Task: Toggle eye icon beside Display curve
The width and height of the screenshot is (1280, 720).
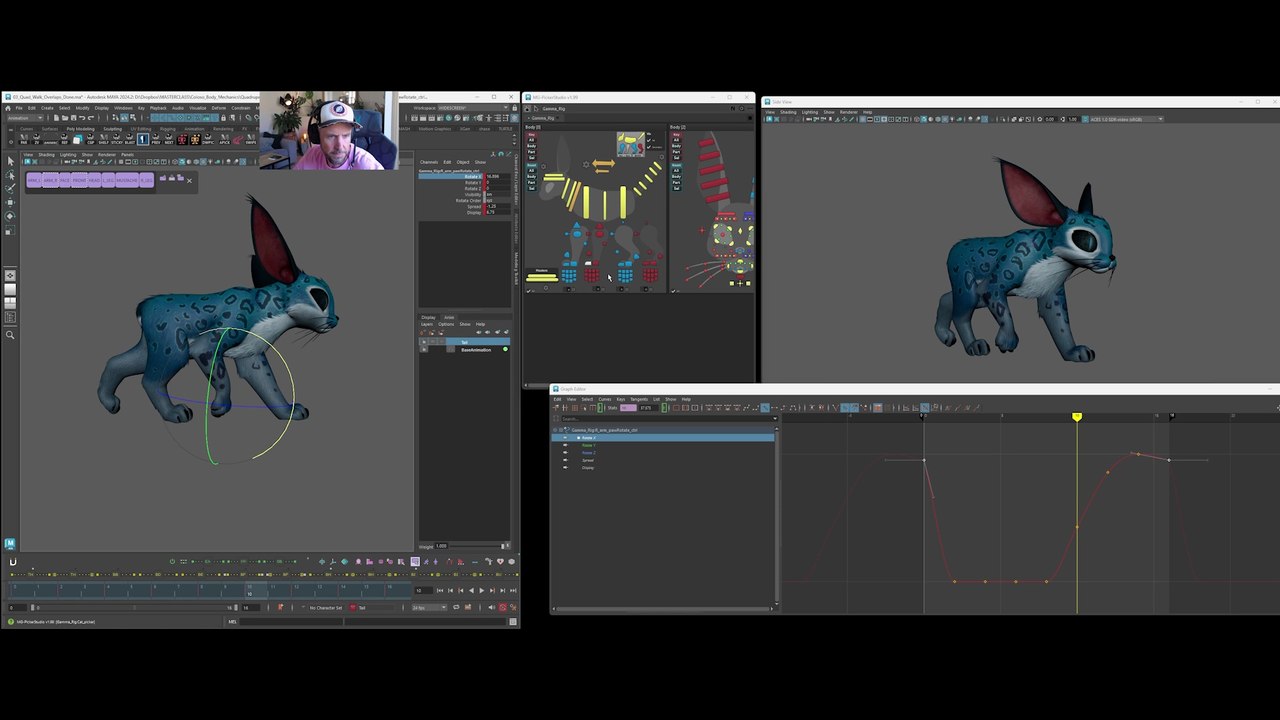Action: [565, 468]
